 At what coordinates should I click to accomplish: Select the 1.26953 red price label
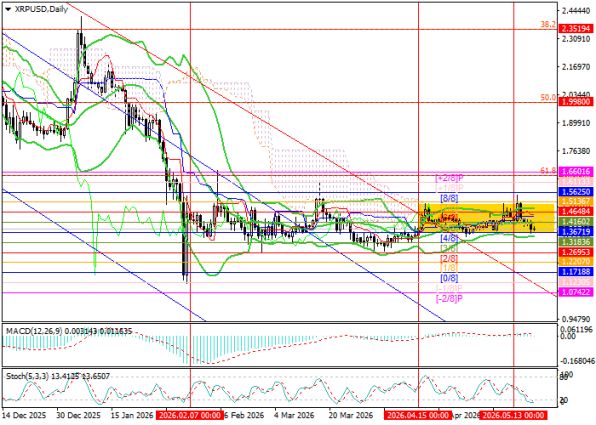pyautogui.click(x=576, y=252)
